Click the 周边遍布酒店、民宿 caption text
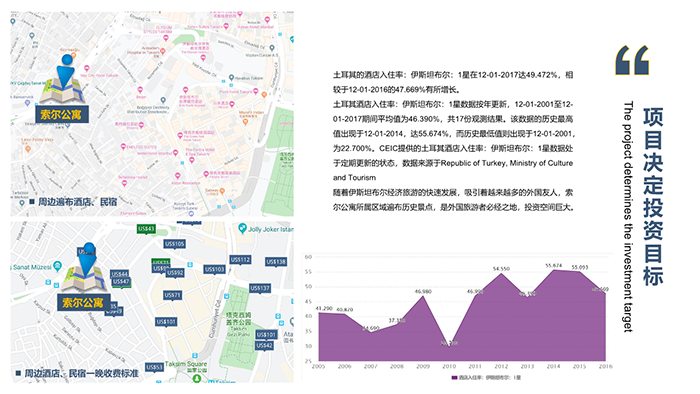 point(77,202)
